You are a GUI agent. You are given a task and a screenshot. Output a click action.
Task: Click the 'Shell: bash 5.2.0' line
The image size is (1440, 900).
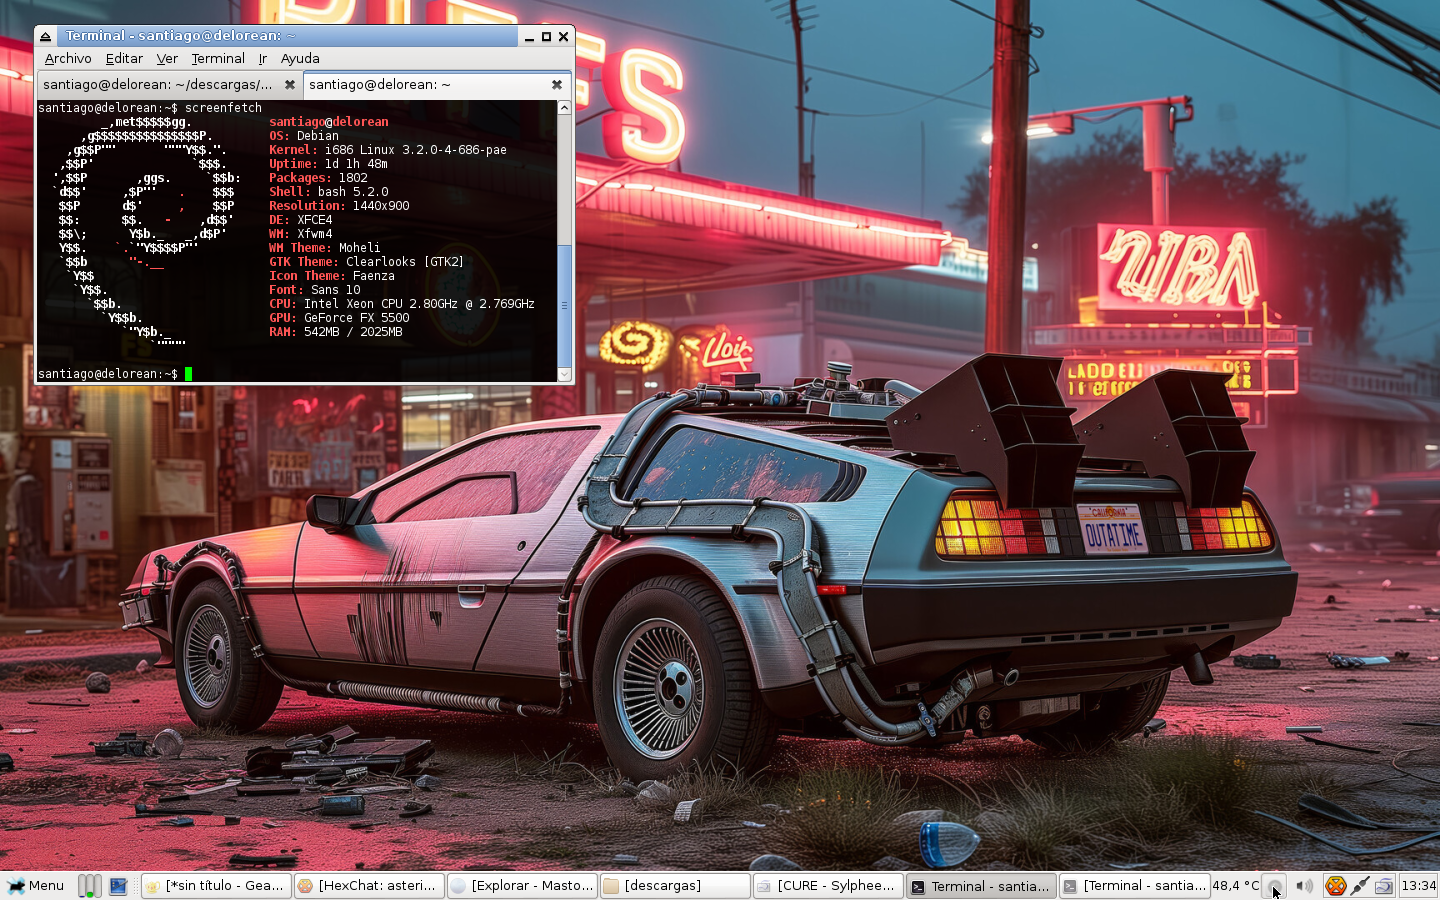pos(329,192)
